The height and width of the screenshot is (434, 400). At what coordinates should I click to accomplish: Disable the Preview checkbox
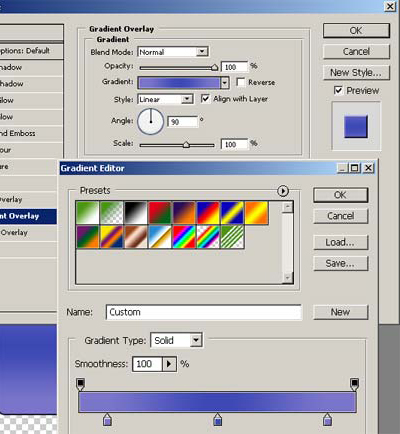(338, 90)
